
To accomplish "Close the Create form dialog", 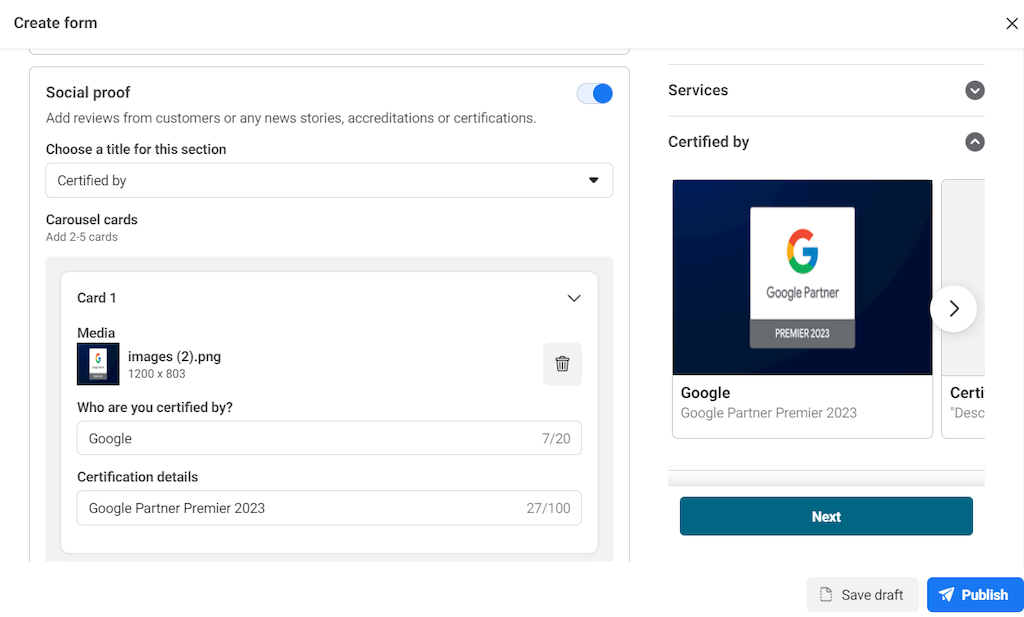I will click(x=1012, y=24).
